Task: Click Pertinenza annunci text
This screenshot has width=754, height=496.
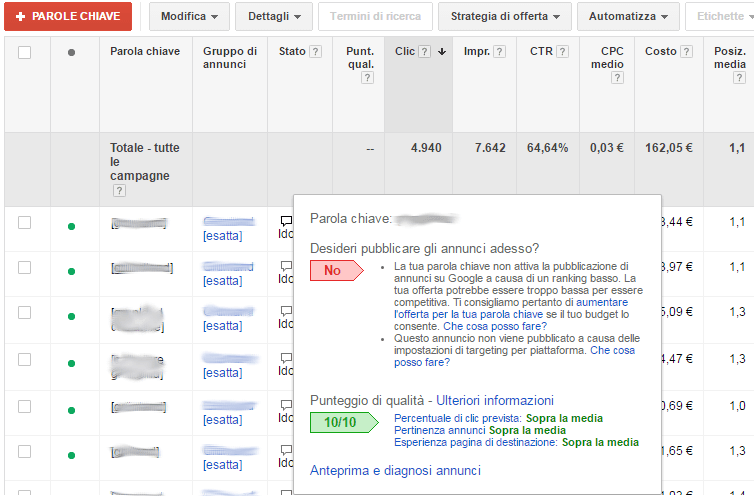Action: (x=440, y=430)
